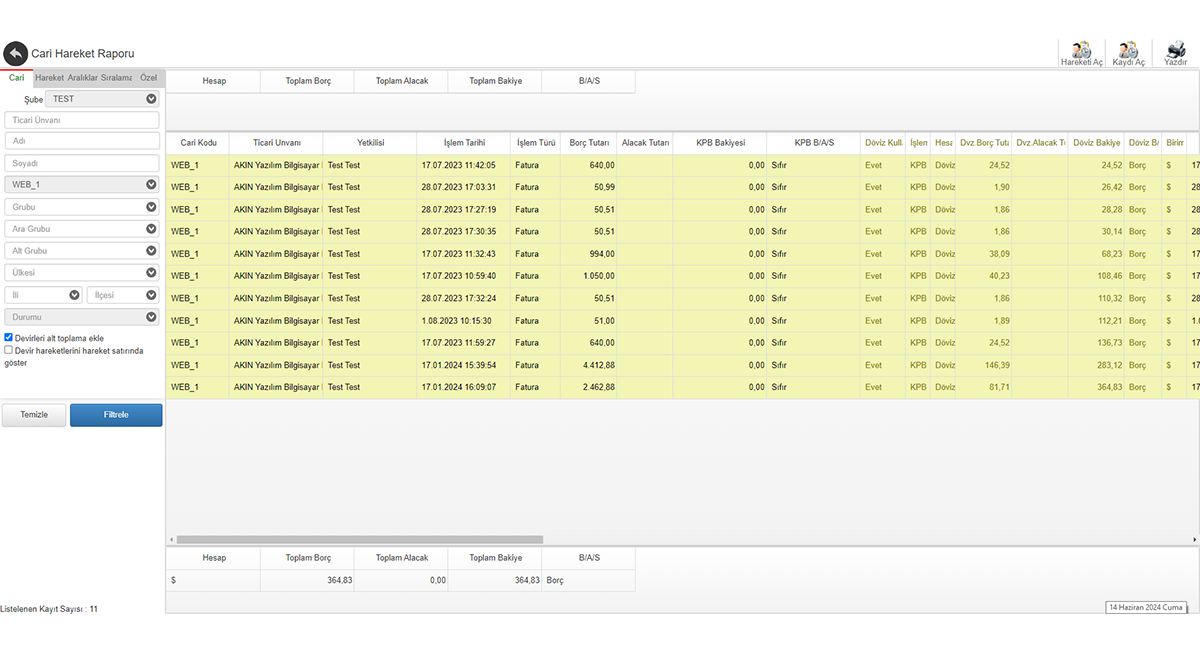
Task: Sort by İşlem Tarihi column header
Action: pos(463,143)
